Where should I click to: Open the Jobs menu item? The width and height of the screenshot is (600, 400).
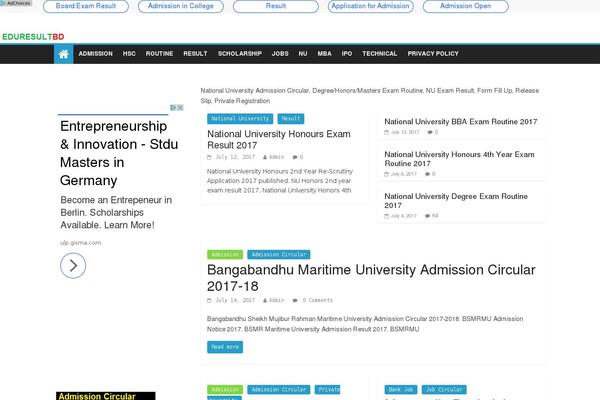(280, 54)
